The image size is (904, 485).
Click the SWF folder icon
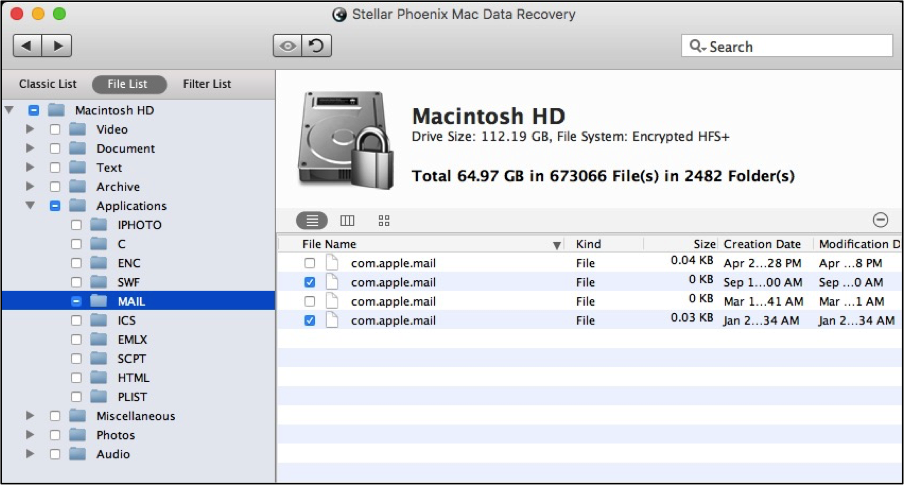[99, 281]
